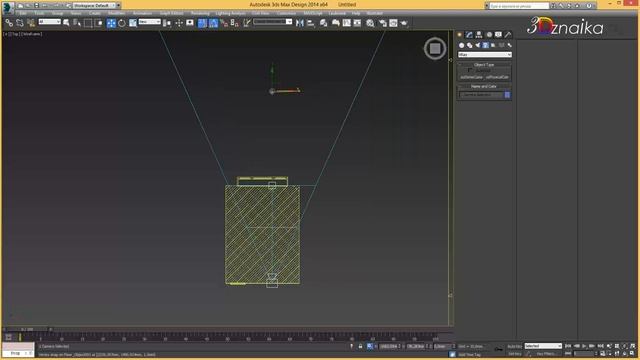
Task: Click the Unlink Selection tool
Action: 20,23
